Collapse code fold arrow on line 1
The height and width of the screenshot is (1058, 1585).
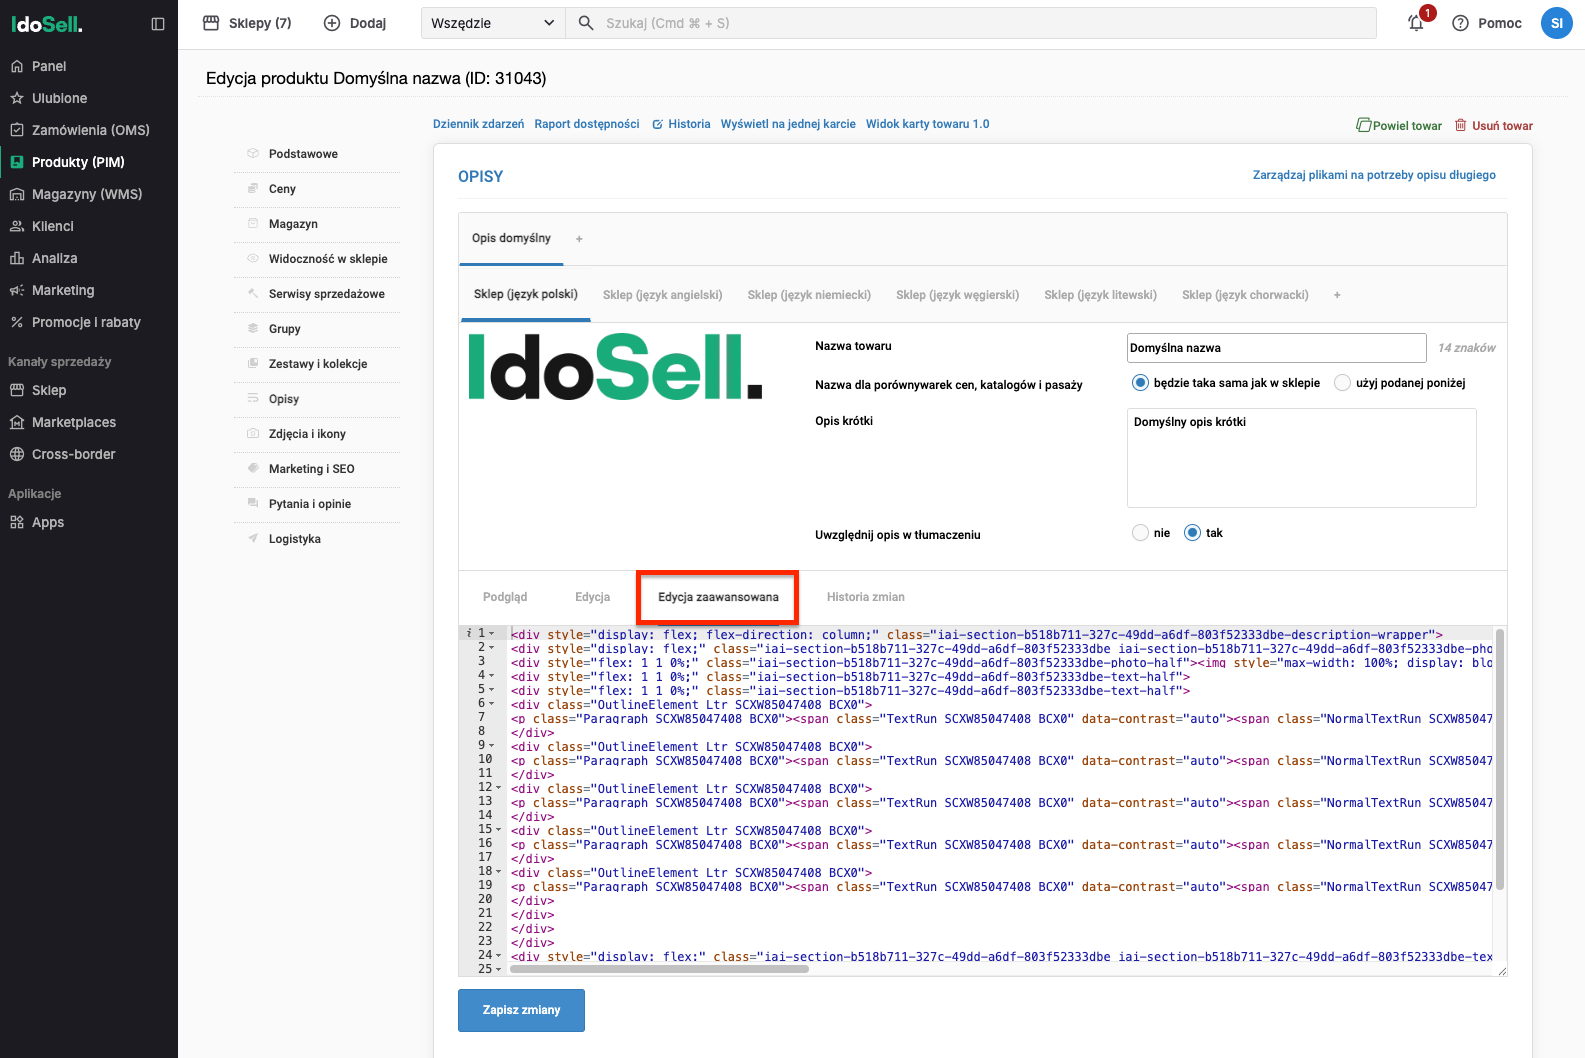tap(492, 634)
